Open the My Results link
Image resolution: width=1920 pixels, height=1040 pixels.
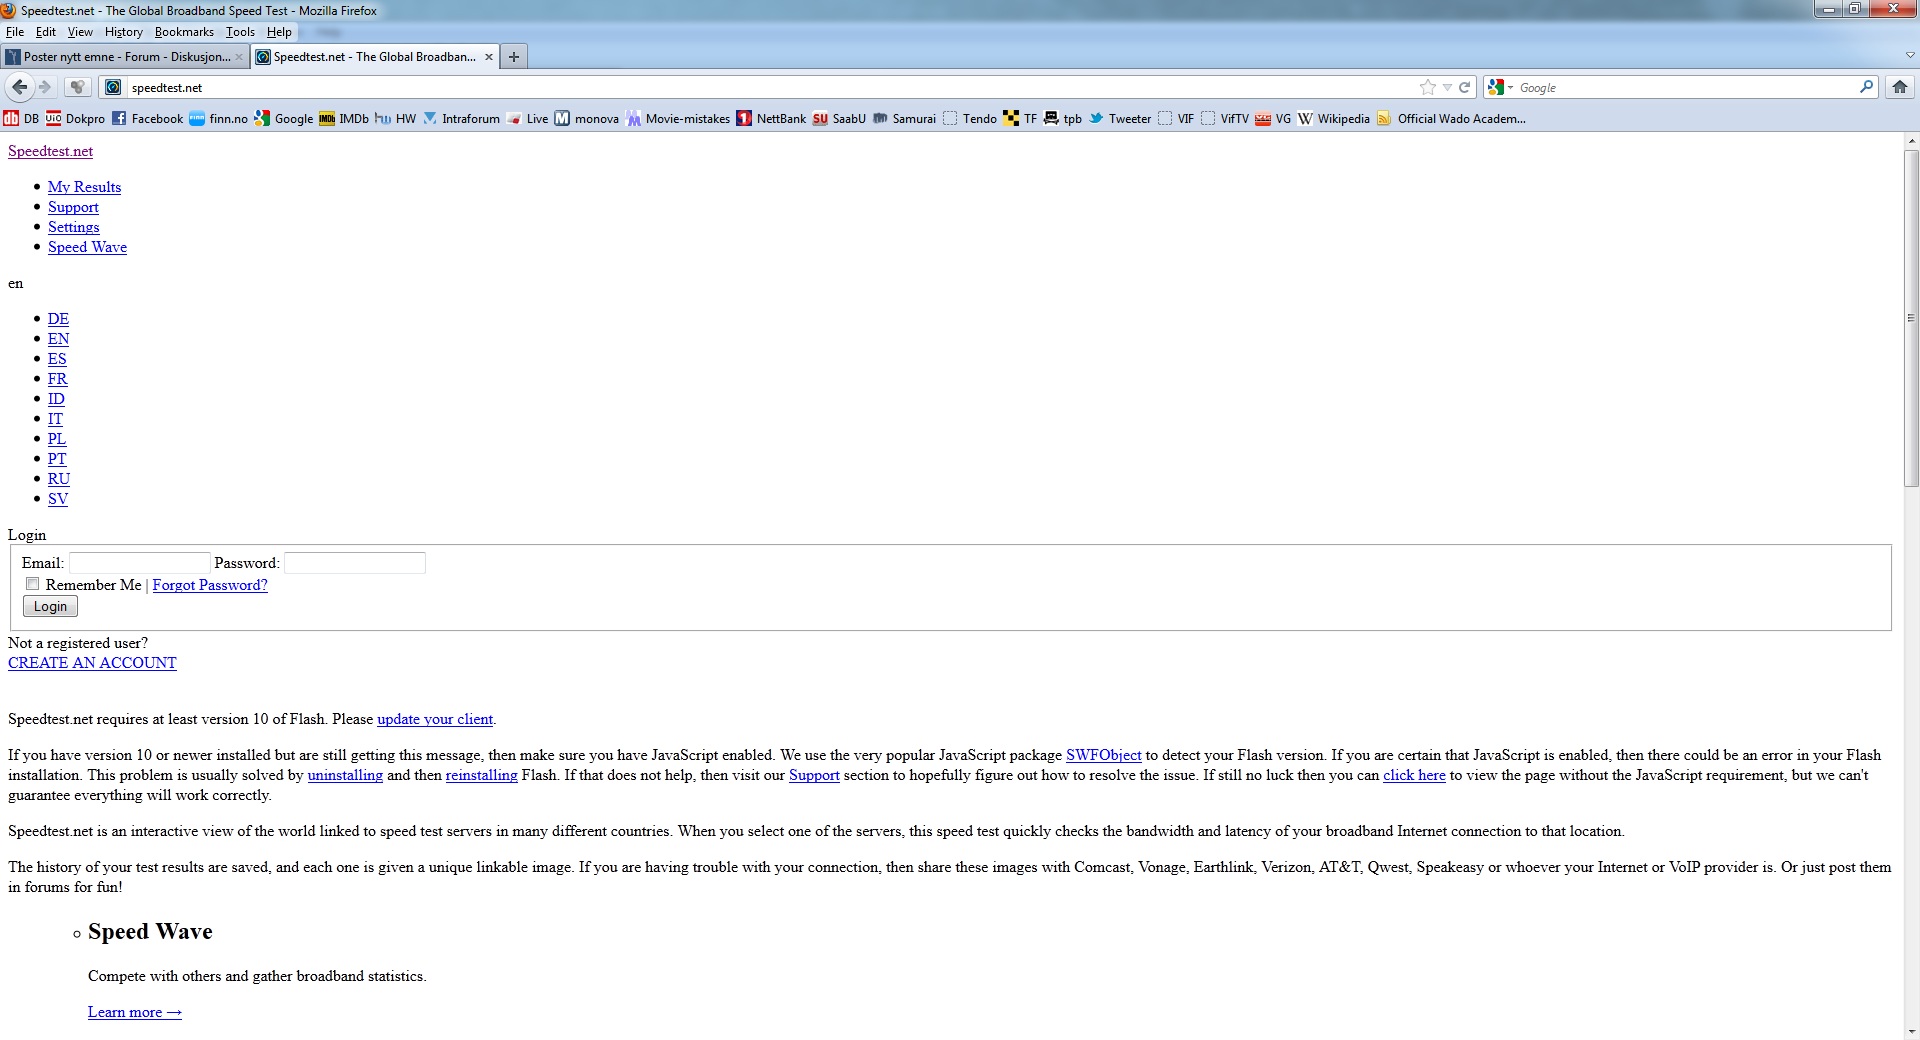coord(84,187)
